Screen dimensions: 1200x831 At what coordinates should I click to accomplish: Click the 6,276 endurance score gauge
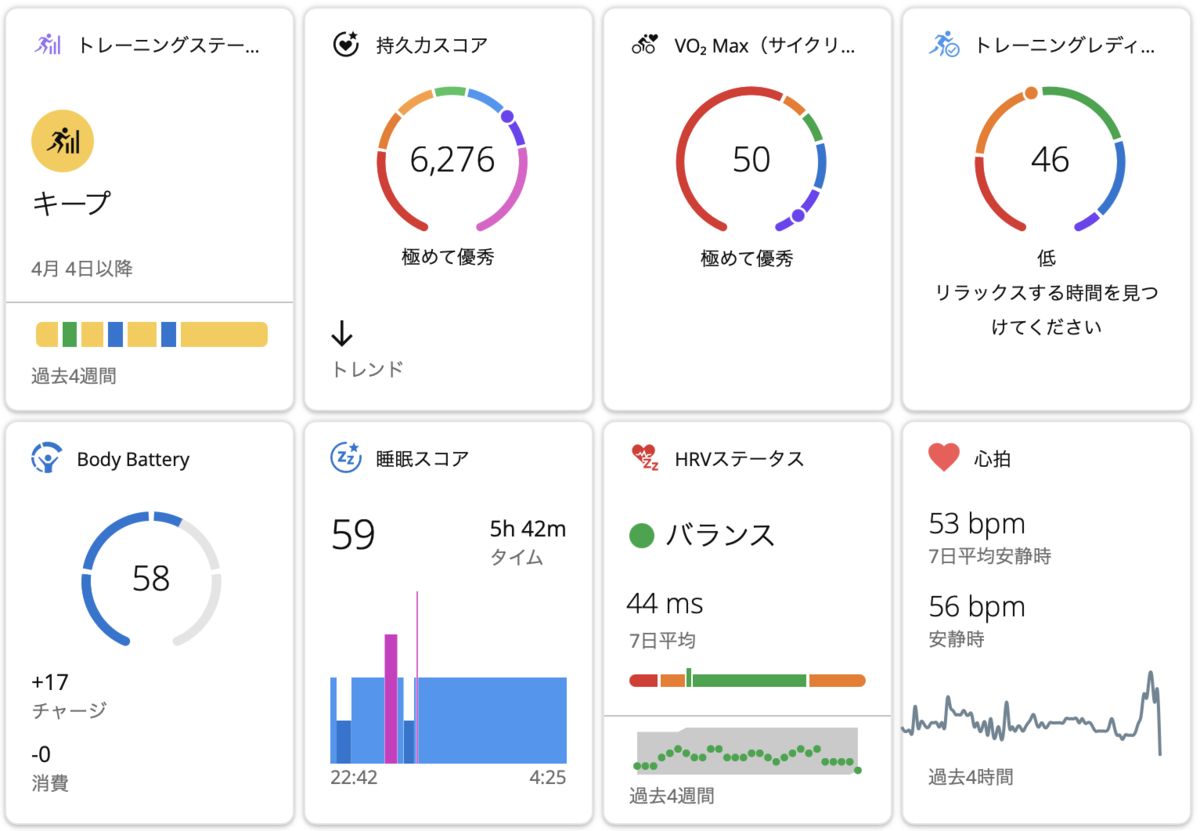(453, 158)
